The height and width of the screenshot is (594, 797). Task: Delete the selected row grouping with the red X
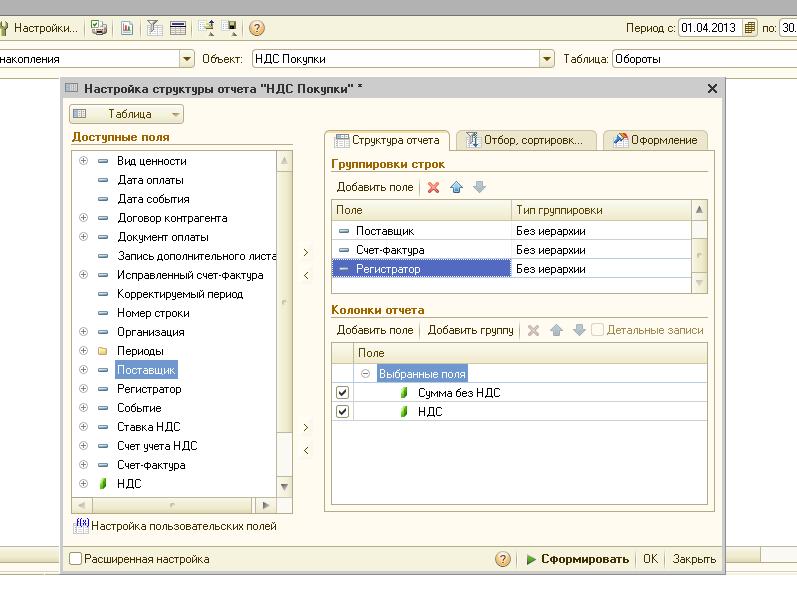point(433,187)
